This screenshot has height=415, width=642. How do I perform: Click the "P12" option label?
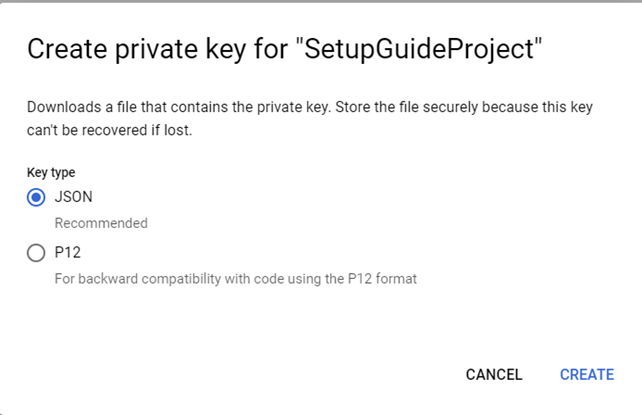(67, 254)
